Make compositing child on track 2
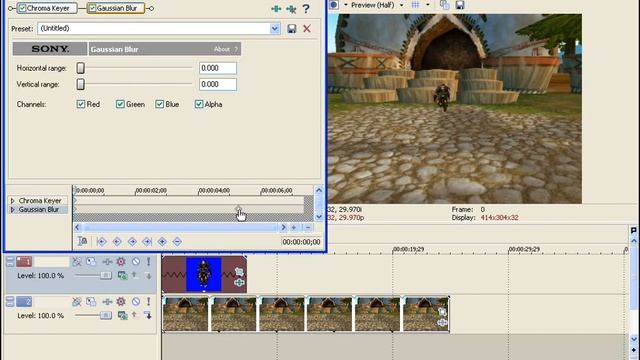The image size is (640, 360). pyautogui.click(x=148, y=315)
